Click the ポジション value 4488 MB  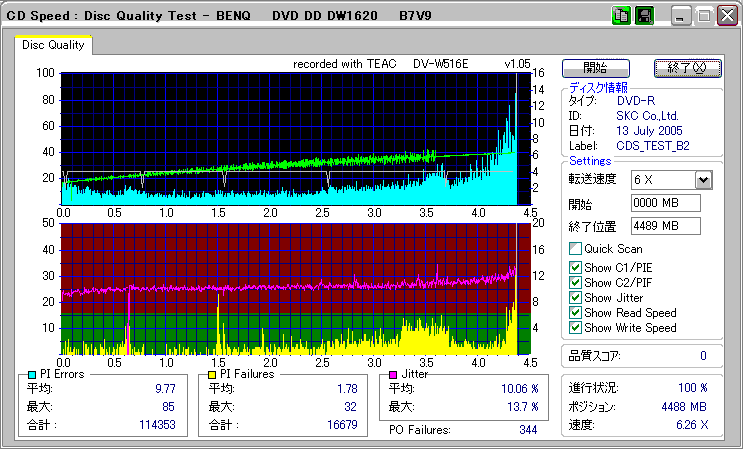[684, 407]
